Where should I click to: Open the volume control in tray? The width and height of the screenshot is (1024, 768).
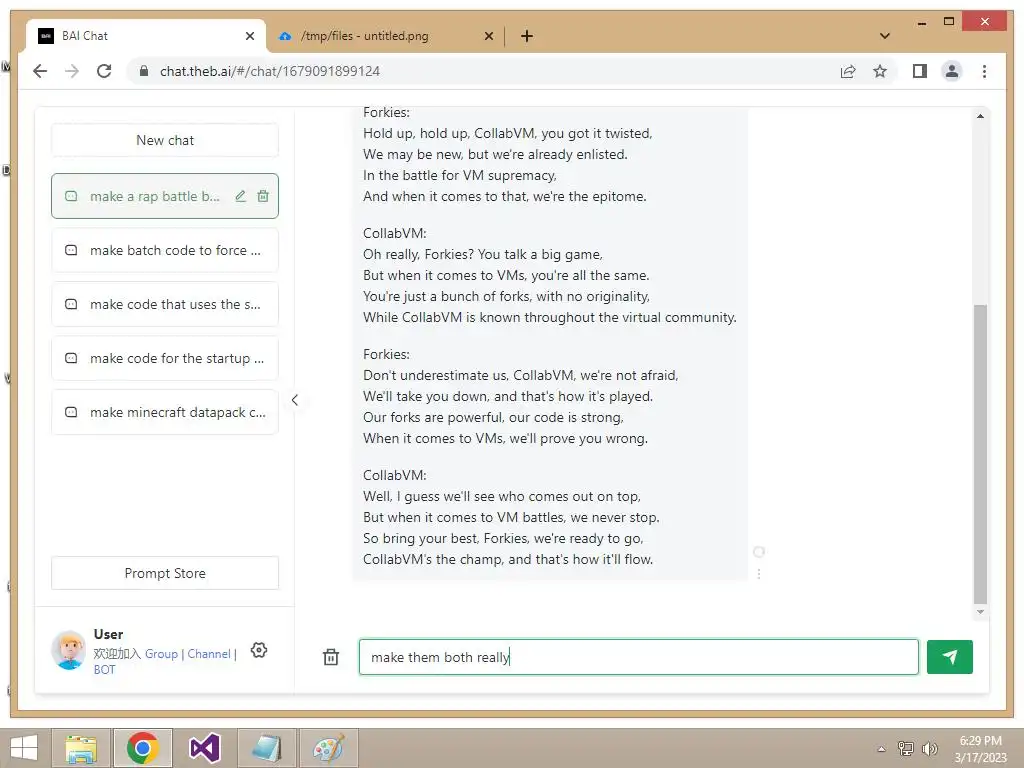point(929,749)
